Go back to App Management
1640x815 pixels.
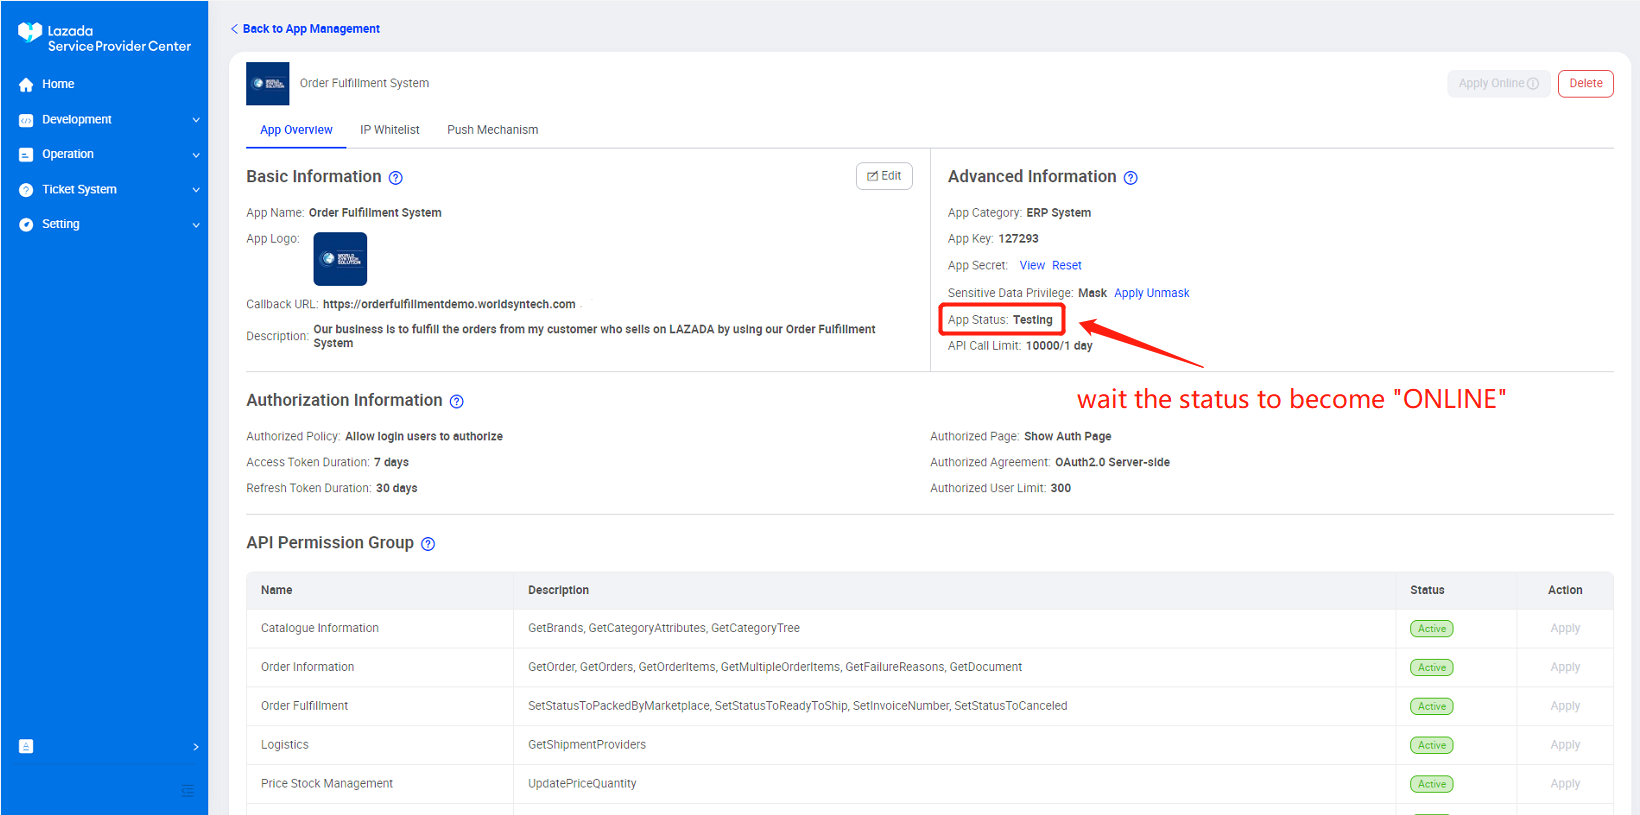[x=305, y=29]
